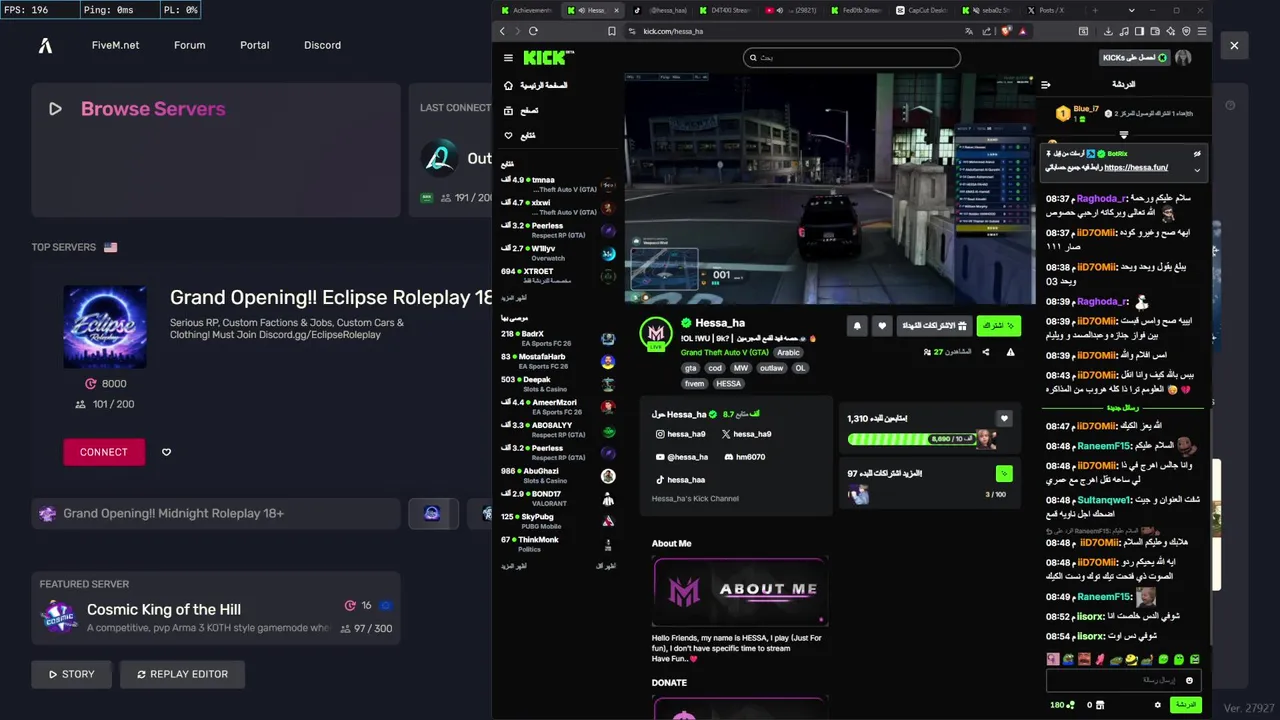Open Kick user avatar menu
Screen dimensions: 1280x720
tap(1183, 58)
